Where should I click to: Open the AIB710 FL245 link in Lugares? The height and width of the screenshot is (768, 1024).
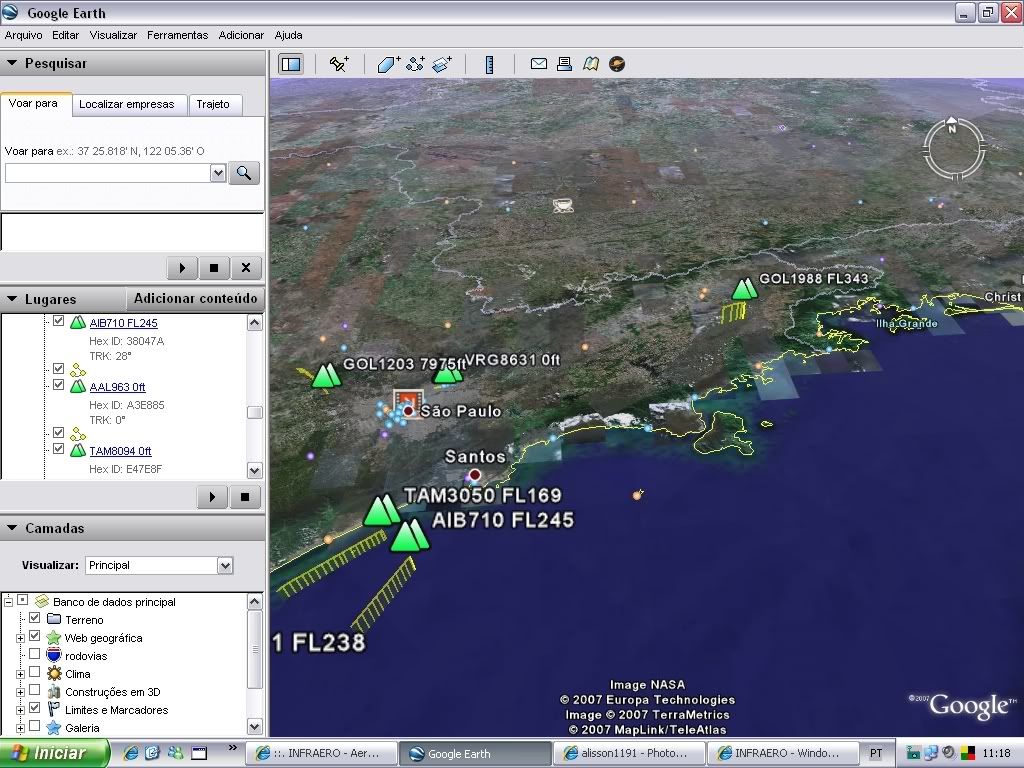[x=123, y=323]
